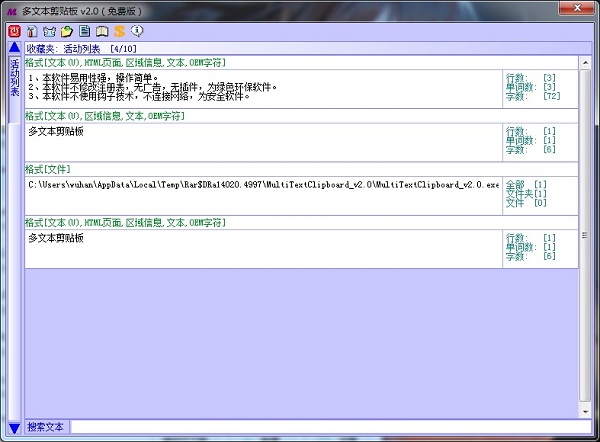The image size is (600, 442).
Task: Select the MultiTextClipboard_v2.0.exe file path entry
Action: tap(263, 196)
